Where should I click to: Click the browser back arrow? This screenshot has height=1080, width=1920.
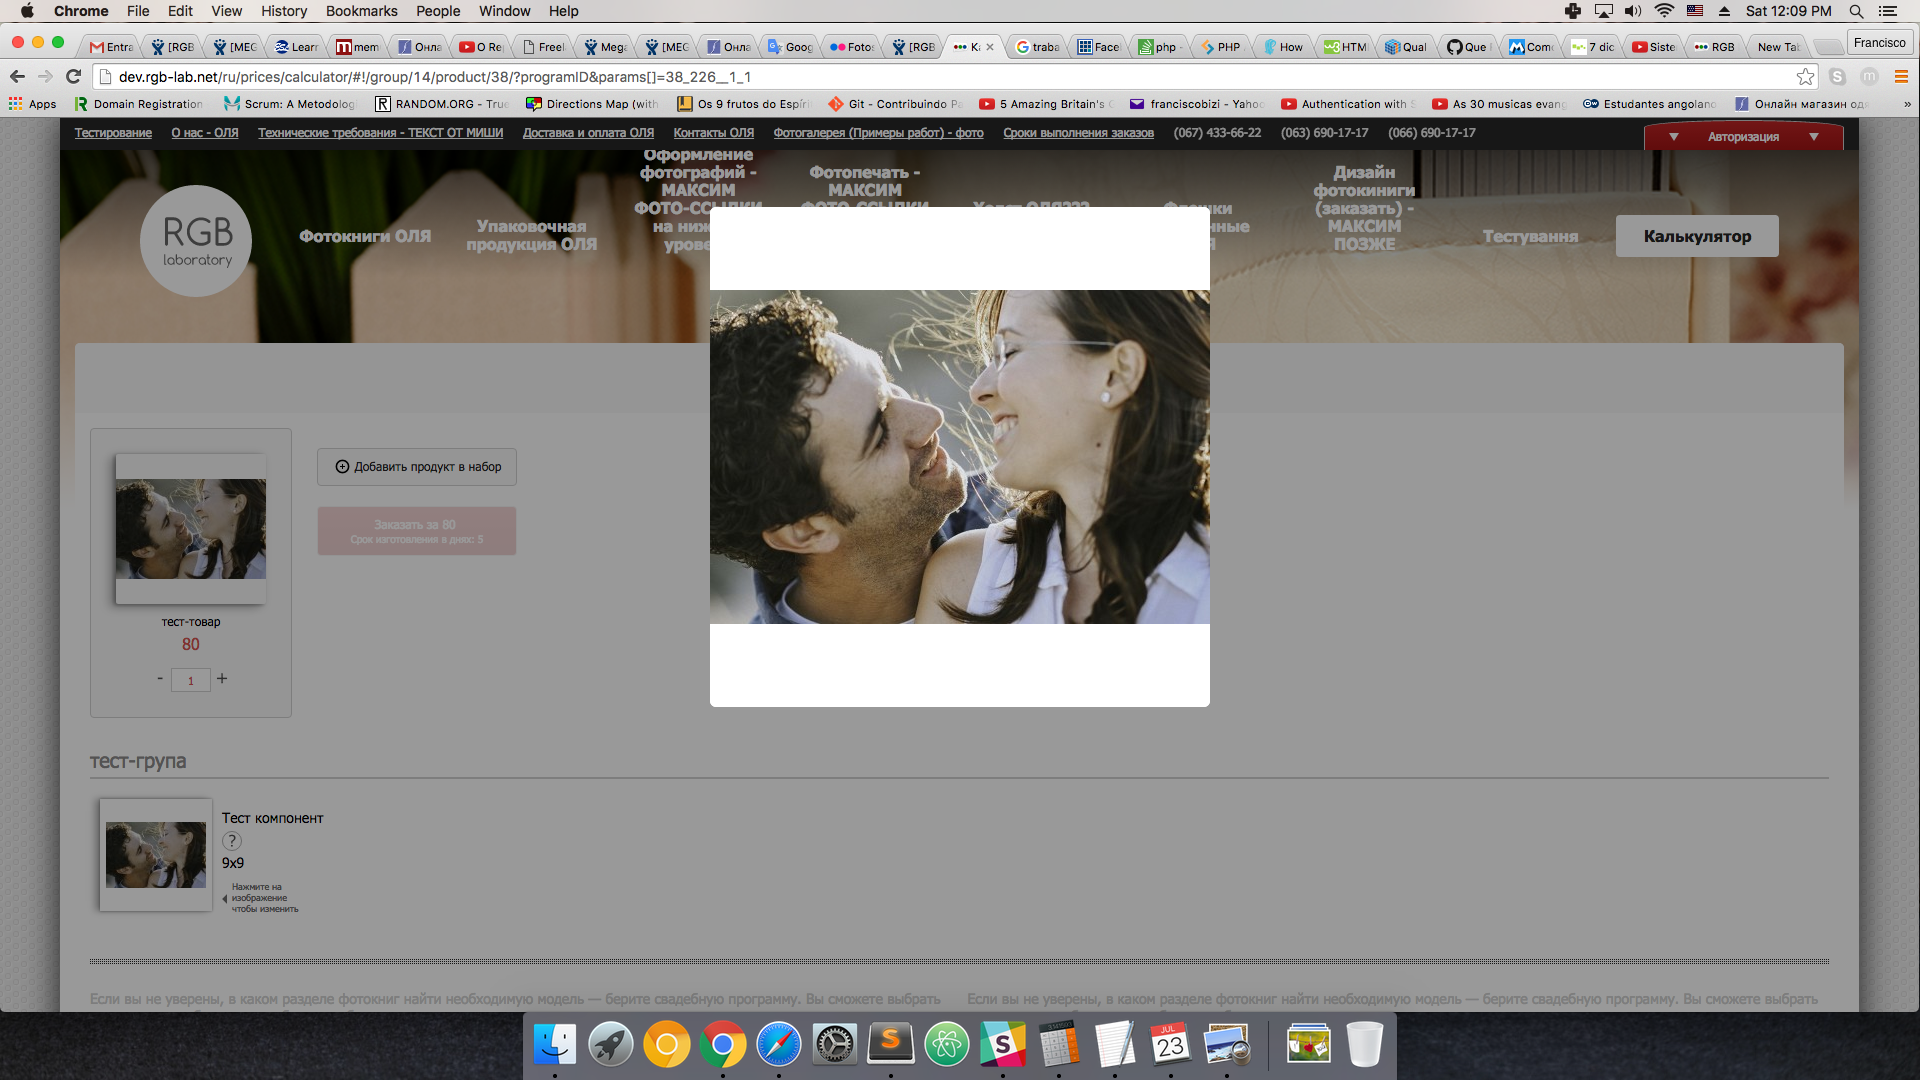[x=17, y=76]
